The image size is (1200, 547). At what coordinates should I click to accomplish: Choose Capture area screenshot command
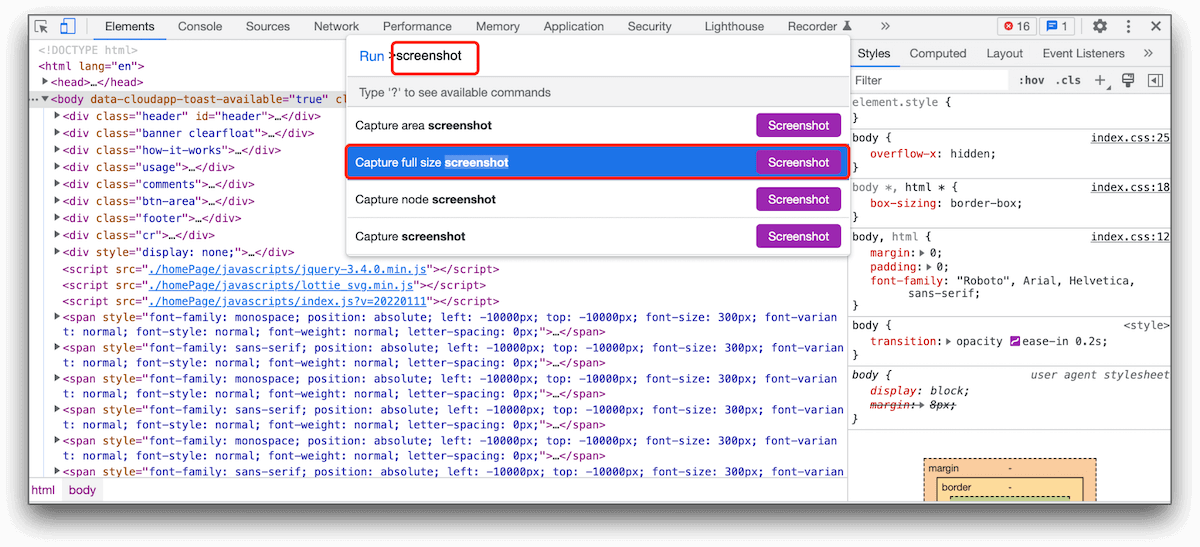[x=599, y=125]
